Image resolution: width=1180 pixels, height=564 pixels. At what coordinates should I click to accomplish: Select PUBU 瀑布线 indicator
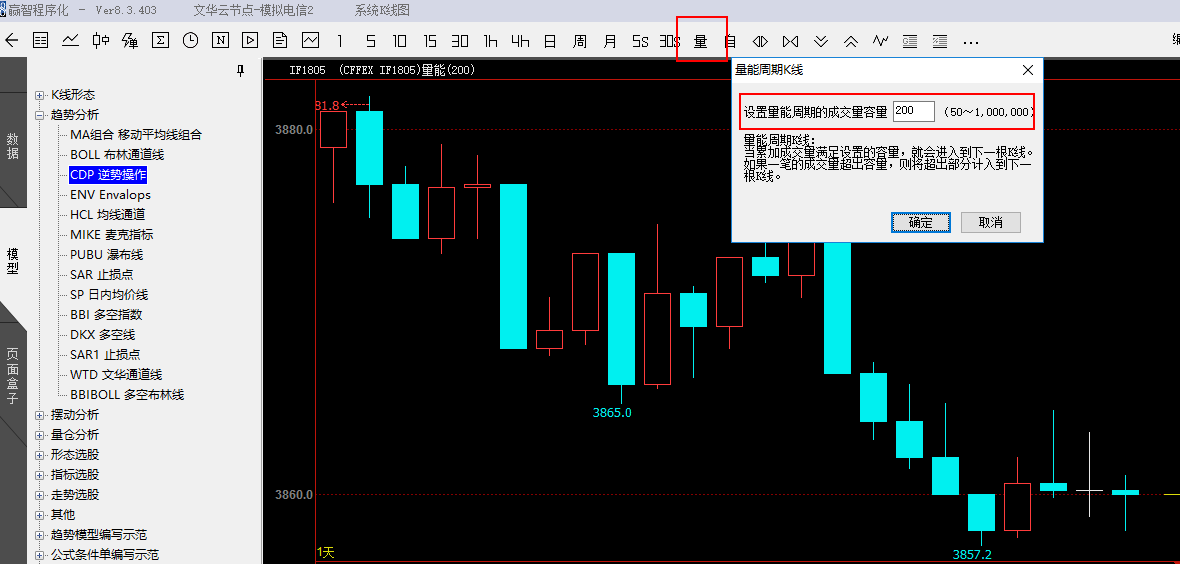point(106,255)
